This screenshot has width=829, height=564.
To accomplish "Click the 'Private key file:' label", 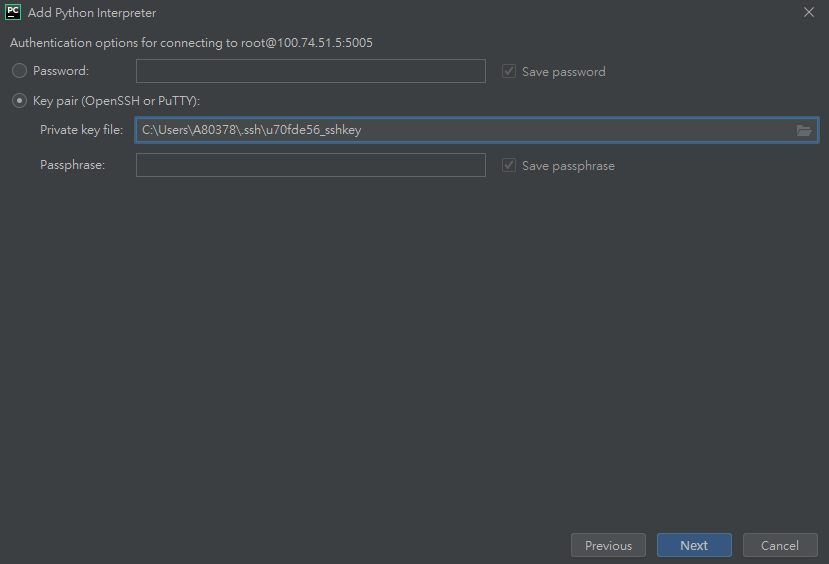I will (81, 130).
